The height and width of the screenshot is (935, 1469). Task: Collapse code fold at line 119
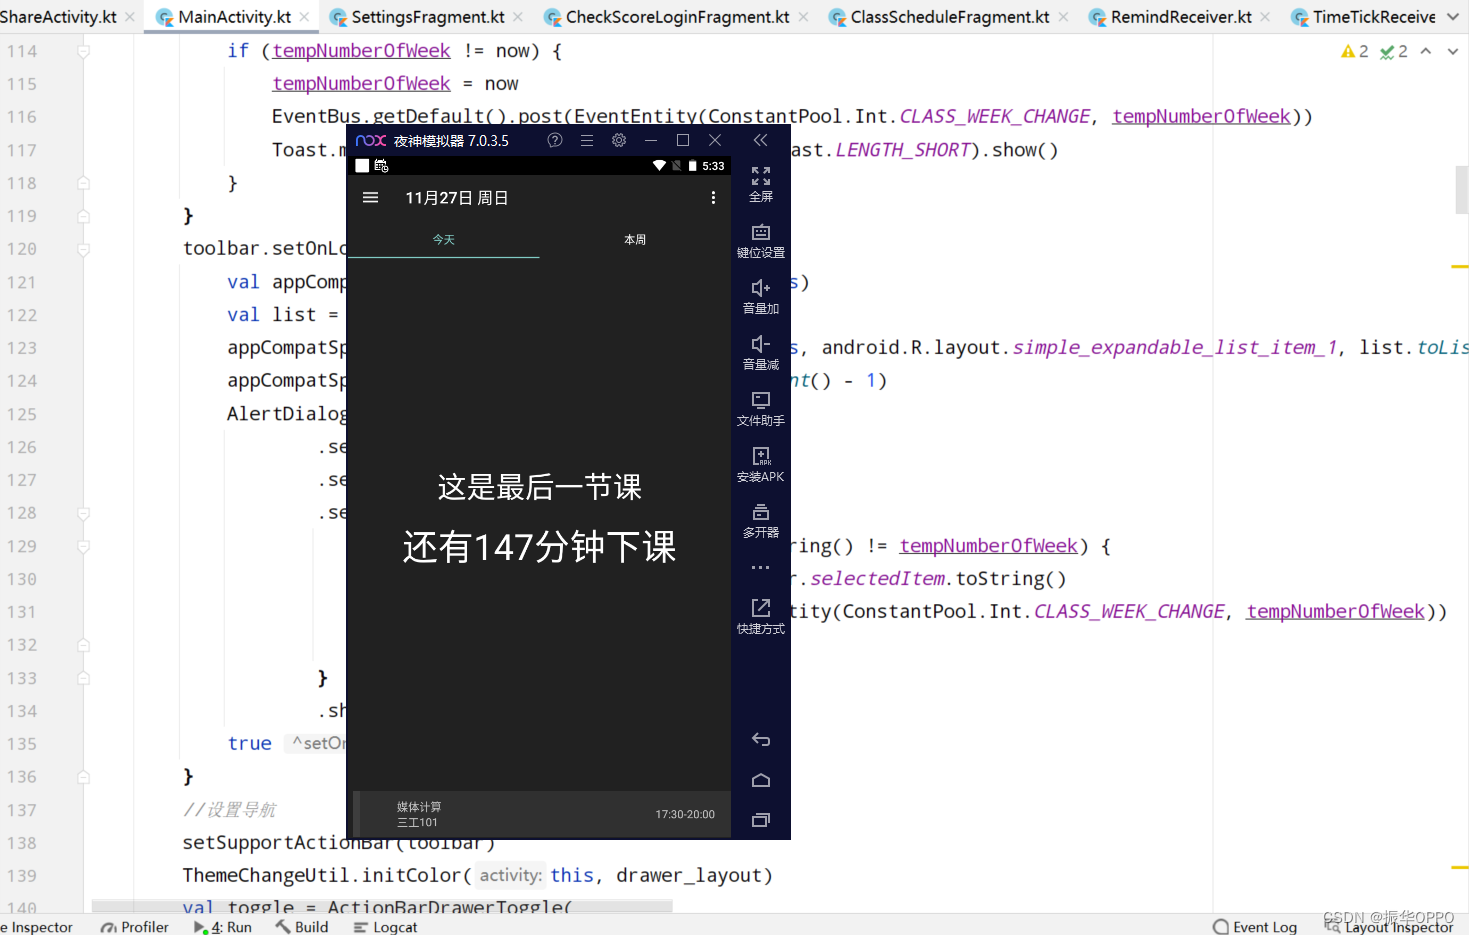pos(84,216)
